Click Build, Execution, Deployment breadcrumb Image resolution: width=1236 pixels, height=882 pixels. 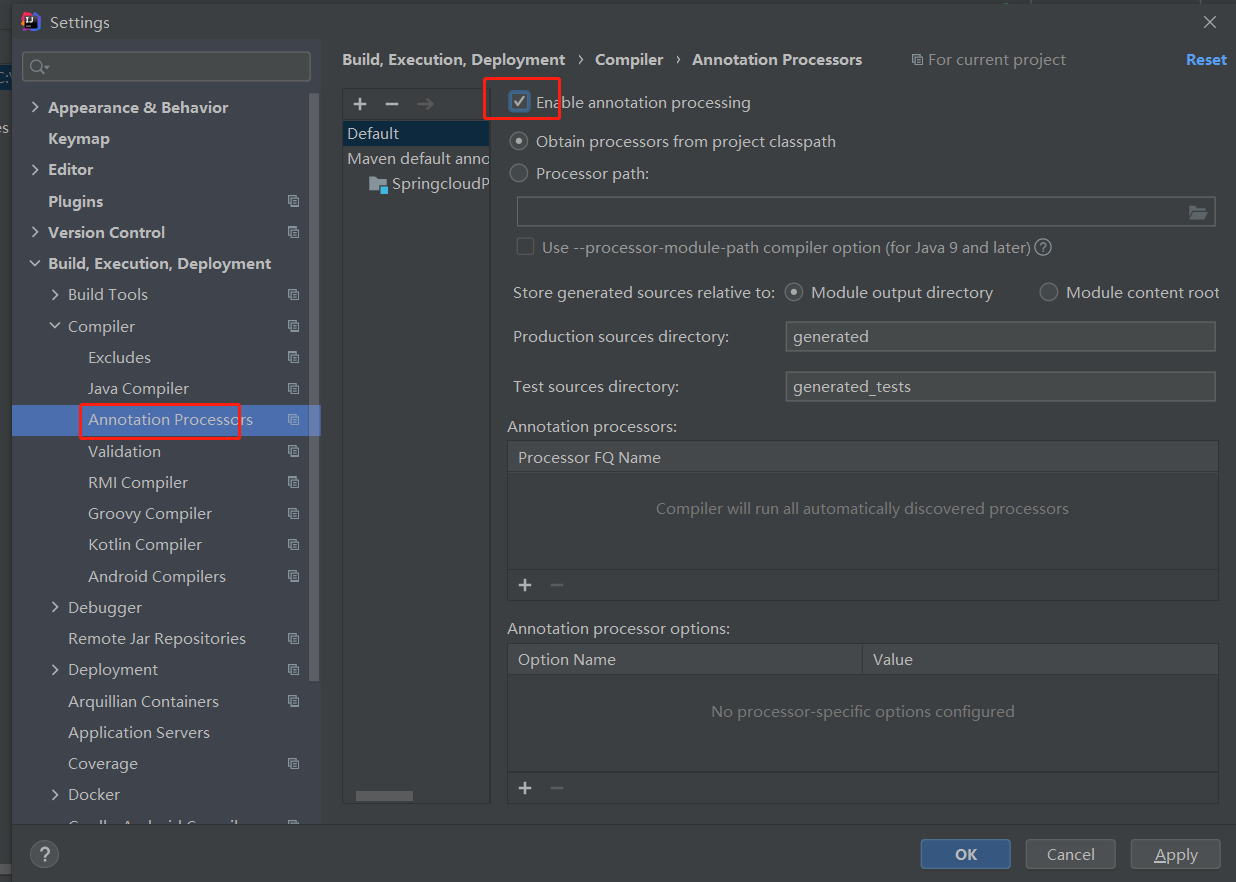click(x=454, y=60)
